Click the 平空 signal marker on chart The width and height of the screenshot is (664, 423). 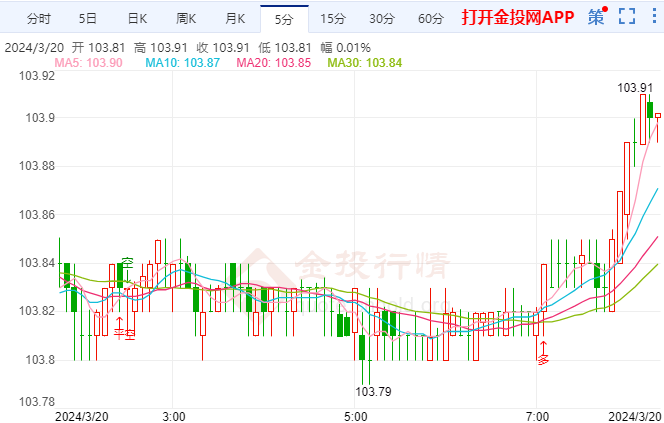click(124, 334)
